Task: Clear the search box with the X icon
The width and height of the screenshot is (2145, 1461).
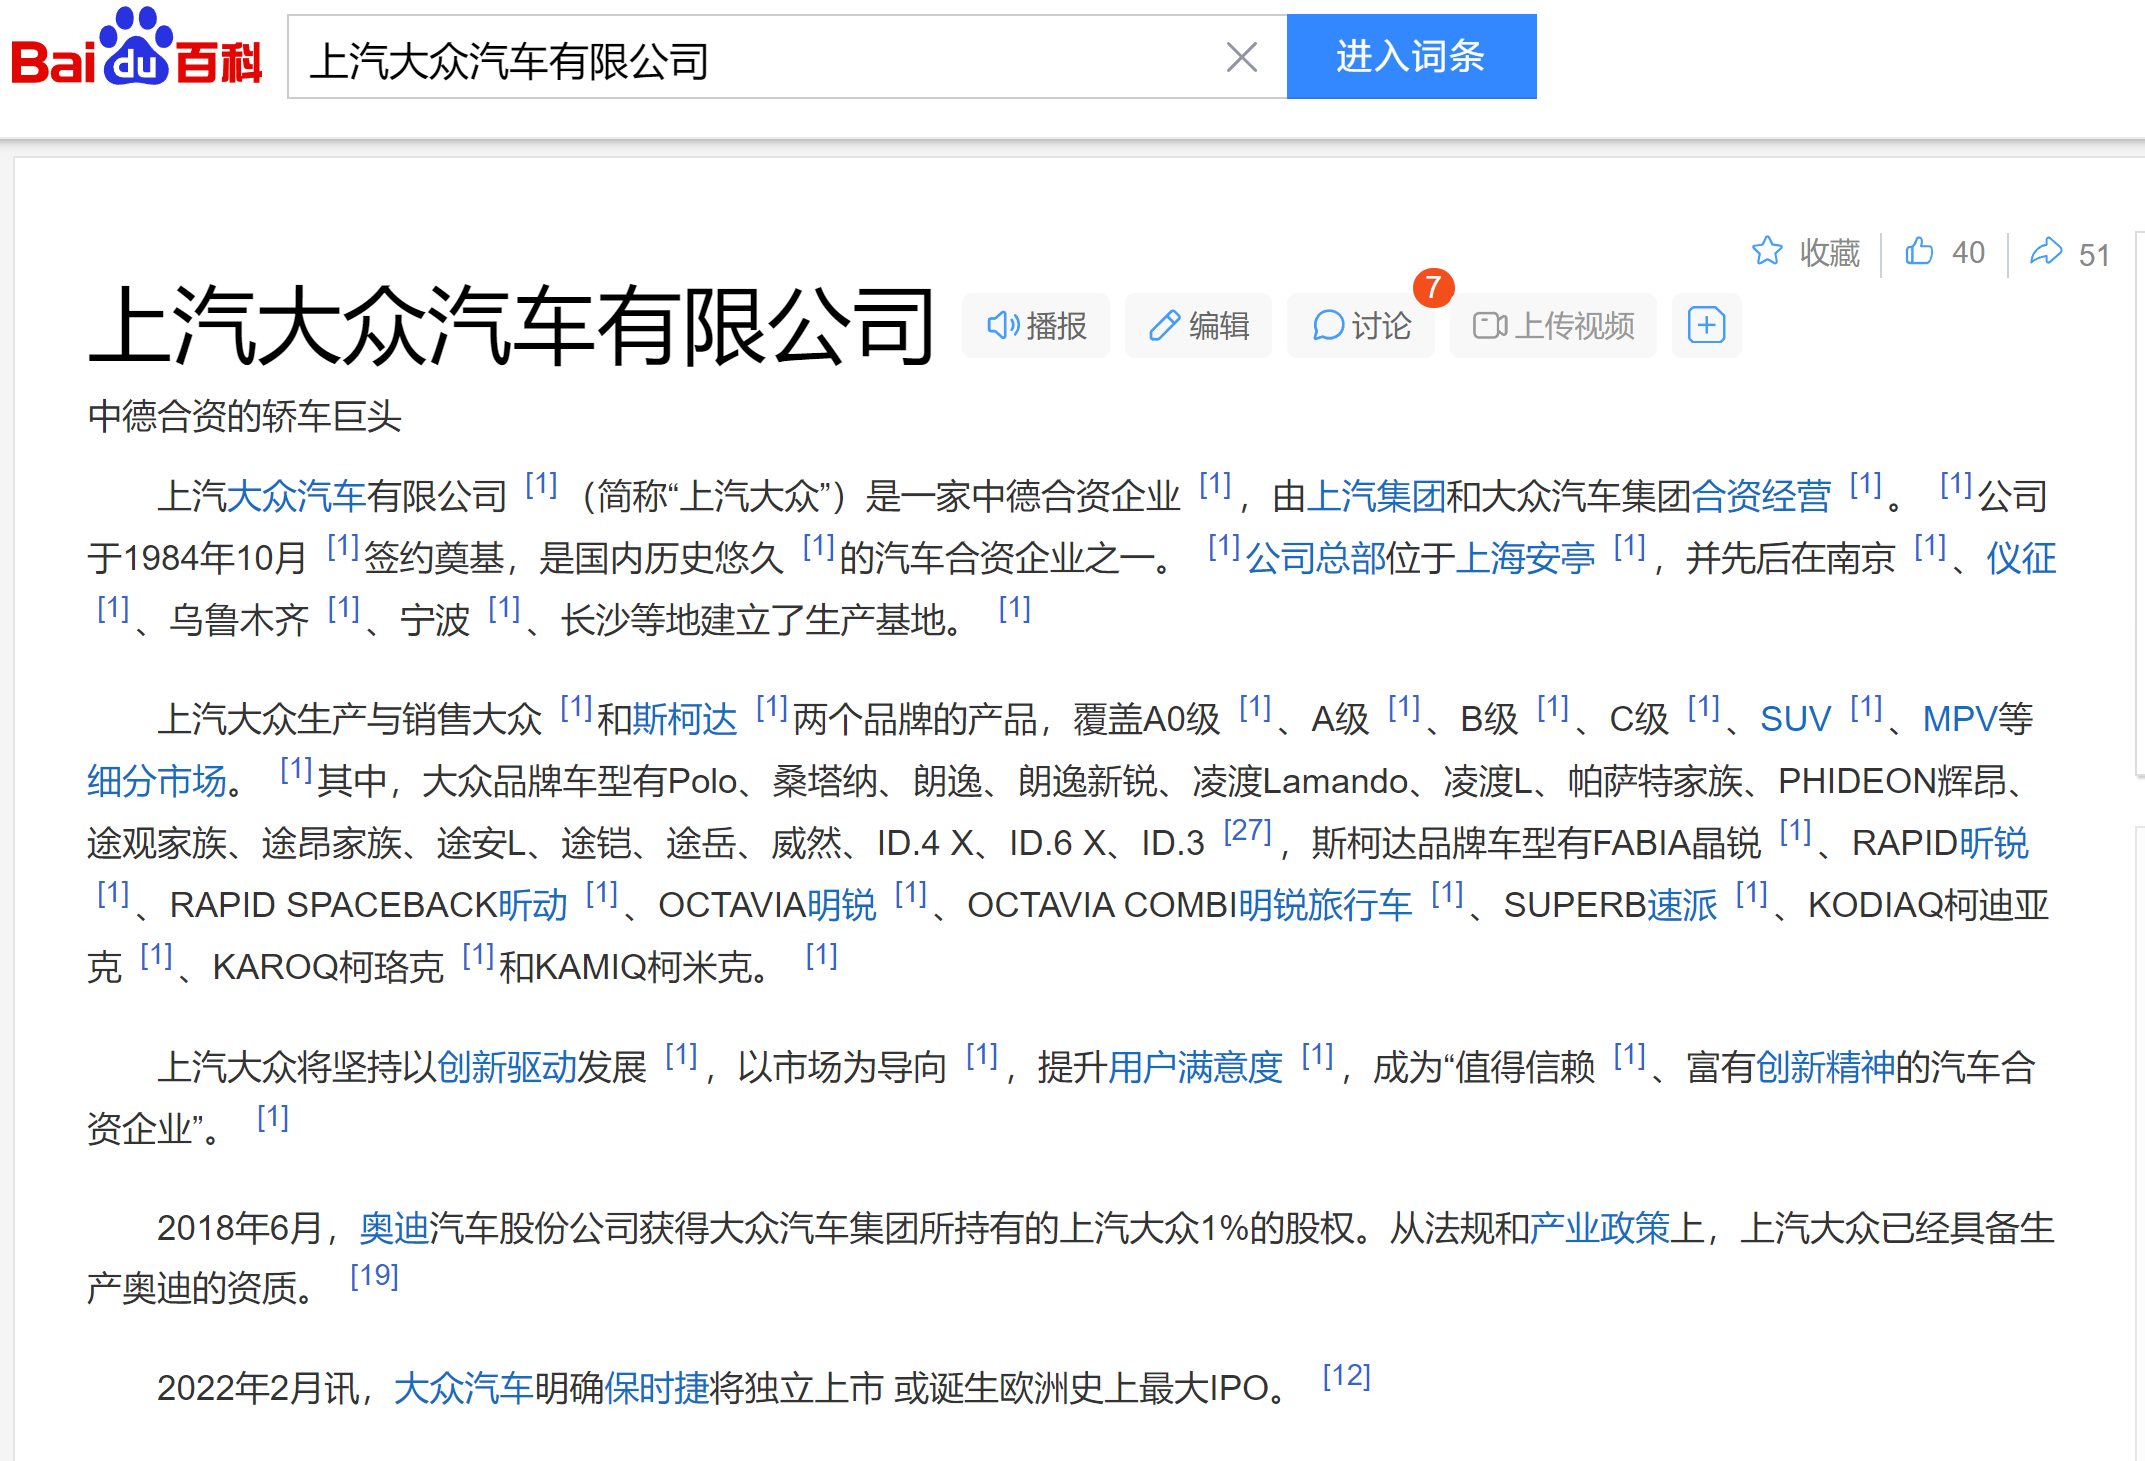Action: (1241, 57)
